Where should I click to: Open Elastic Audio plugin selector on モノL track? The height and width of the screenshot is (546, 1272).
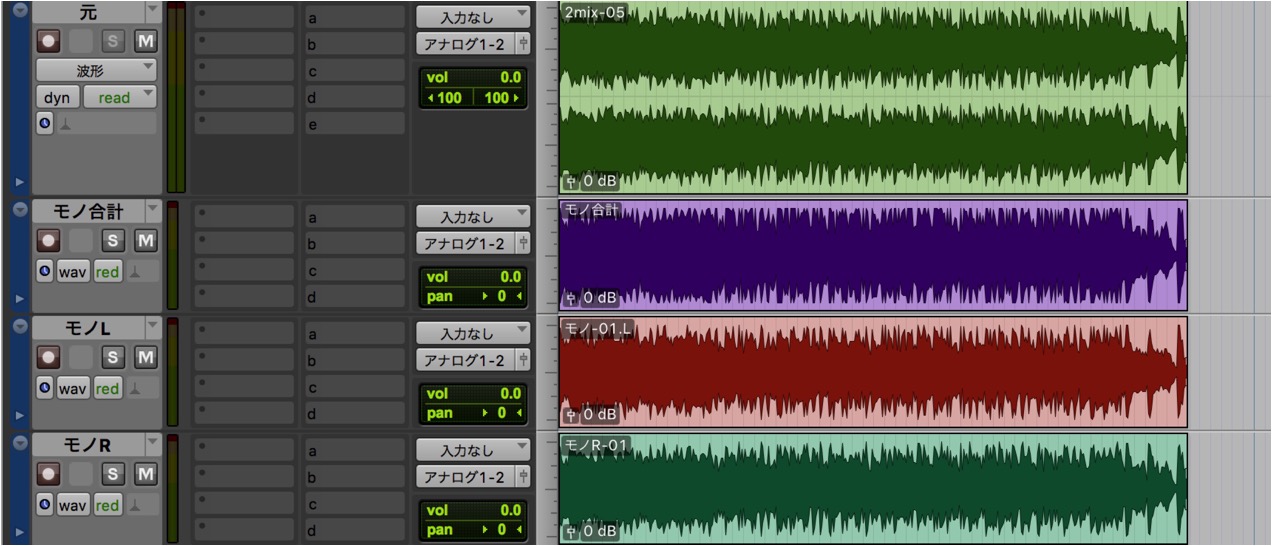tap(141, 388)
